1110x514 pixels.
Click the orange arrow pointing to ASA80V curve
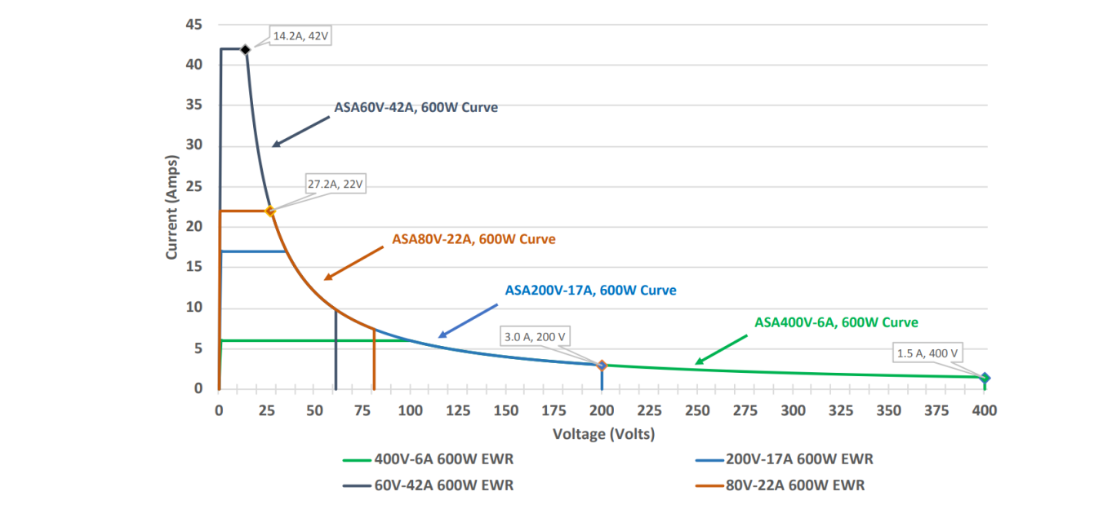click(354, 262)
